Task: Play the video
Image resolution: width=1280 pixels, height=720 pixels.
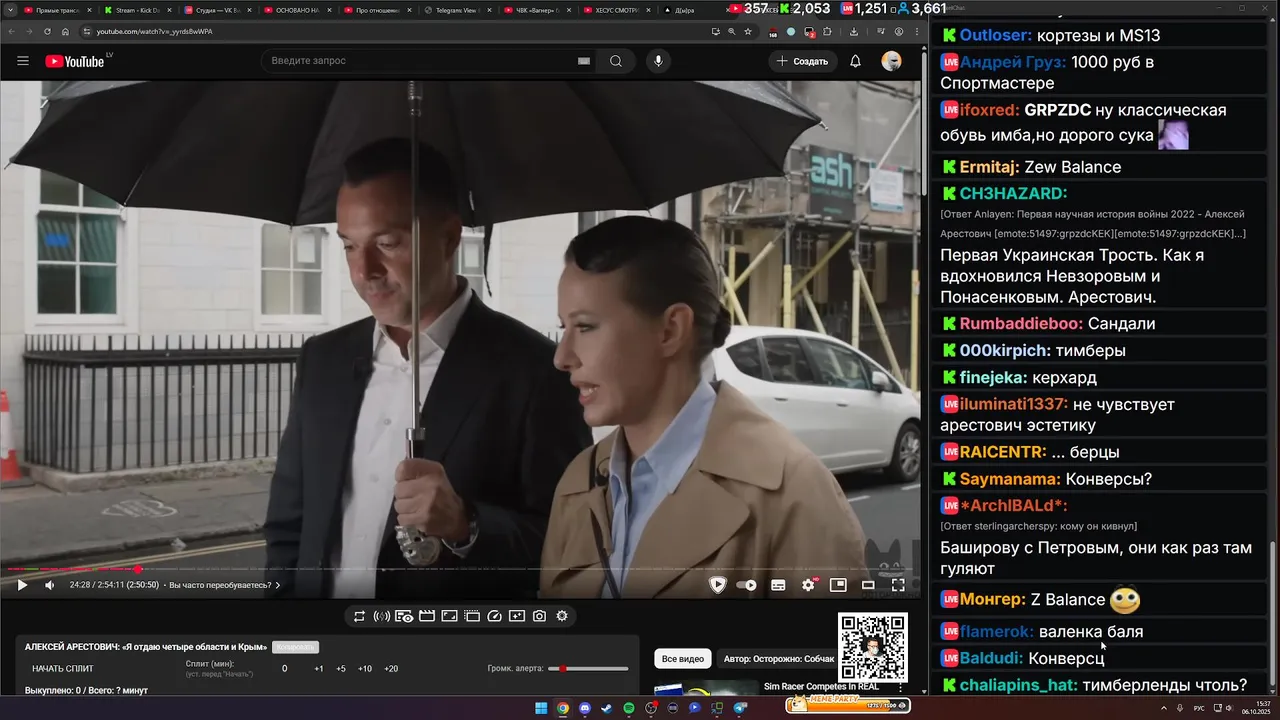Action: pyautogui.click(x=22, y=585)
